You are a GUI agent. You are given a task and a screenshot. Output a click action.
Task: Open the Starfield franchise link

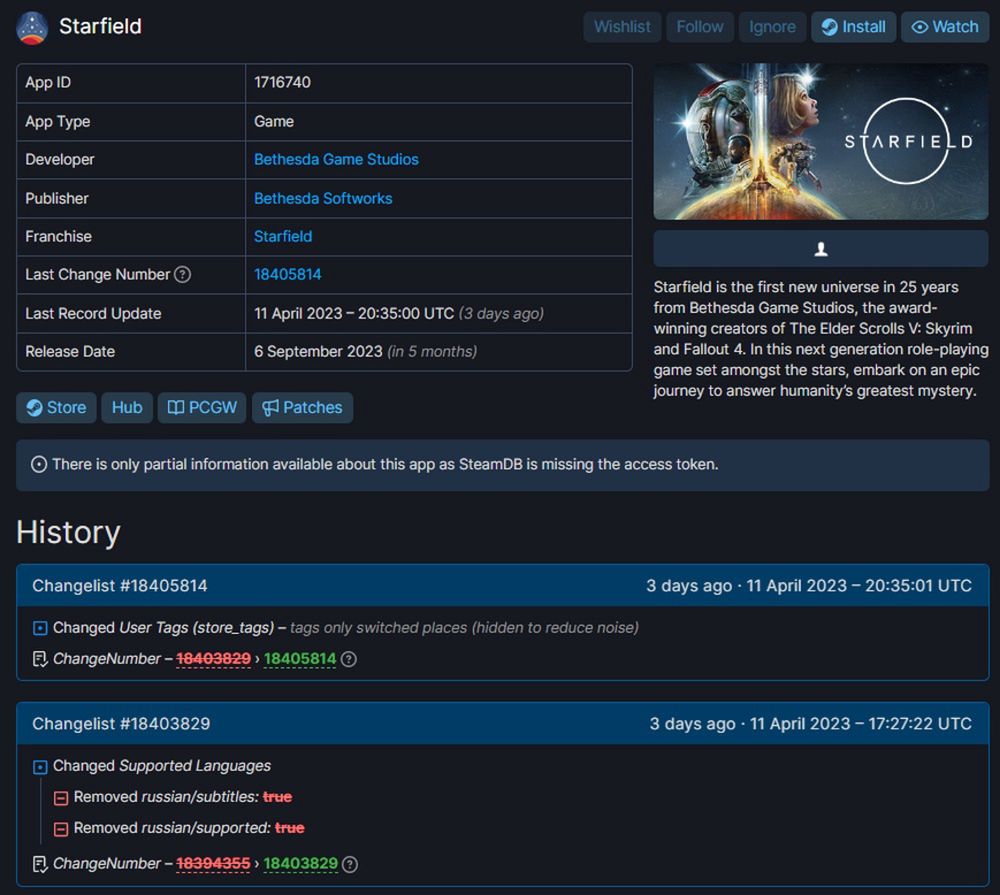(x=283, y=237)
